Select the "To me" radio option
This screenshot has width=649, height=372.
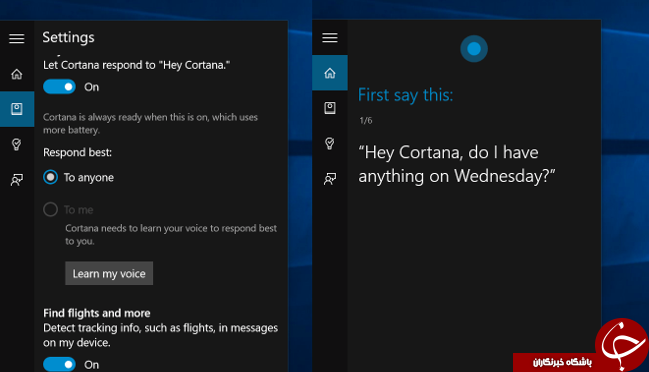click(50, 209)
